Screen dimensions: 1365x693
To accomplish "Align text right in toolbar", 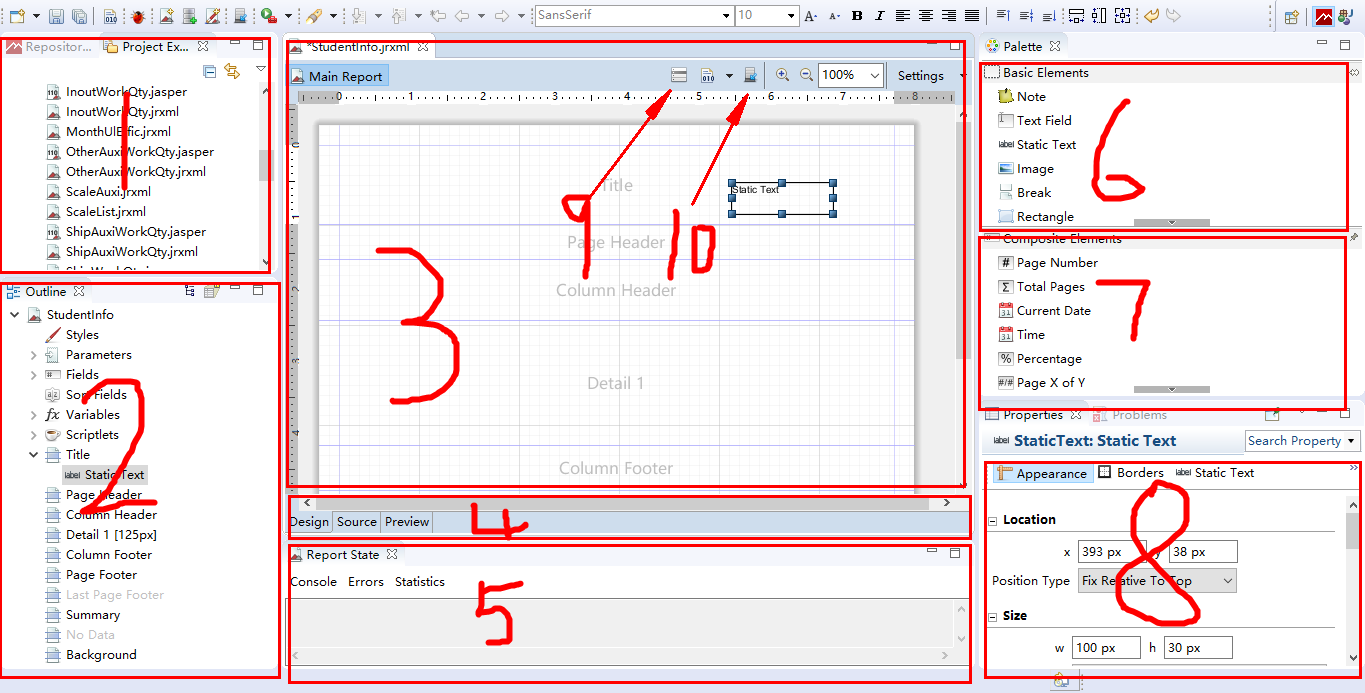I will tap(949, 16).
